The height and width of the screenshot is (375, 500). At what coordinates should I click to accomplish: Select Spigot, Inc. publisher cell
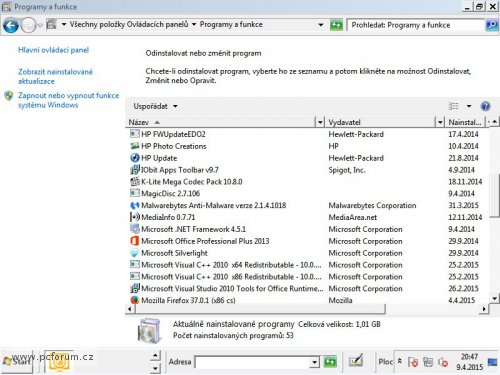point(347,170)
